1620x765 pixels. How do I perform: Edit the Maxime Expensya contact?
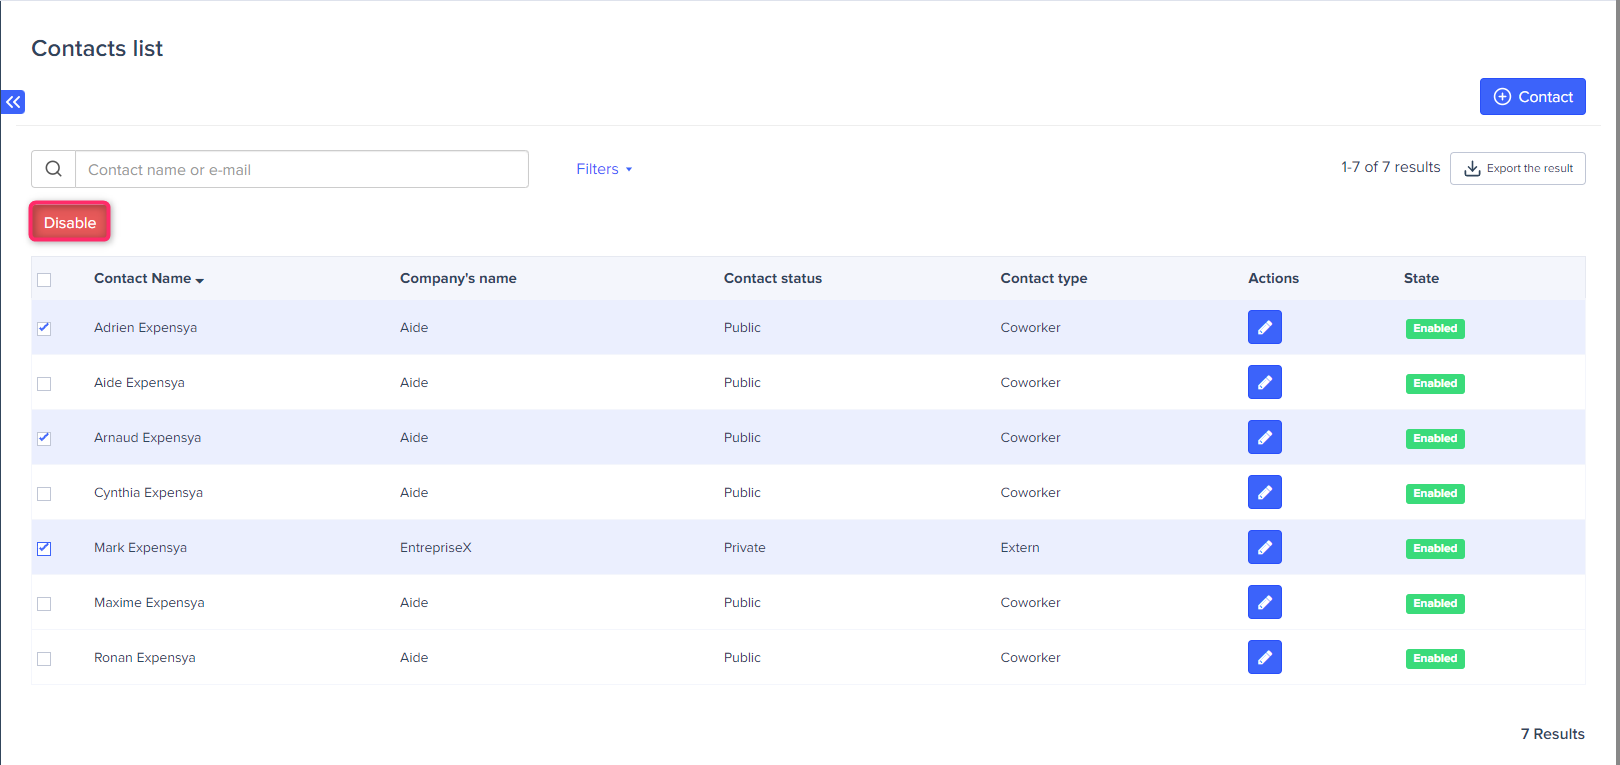(1264, 602)
